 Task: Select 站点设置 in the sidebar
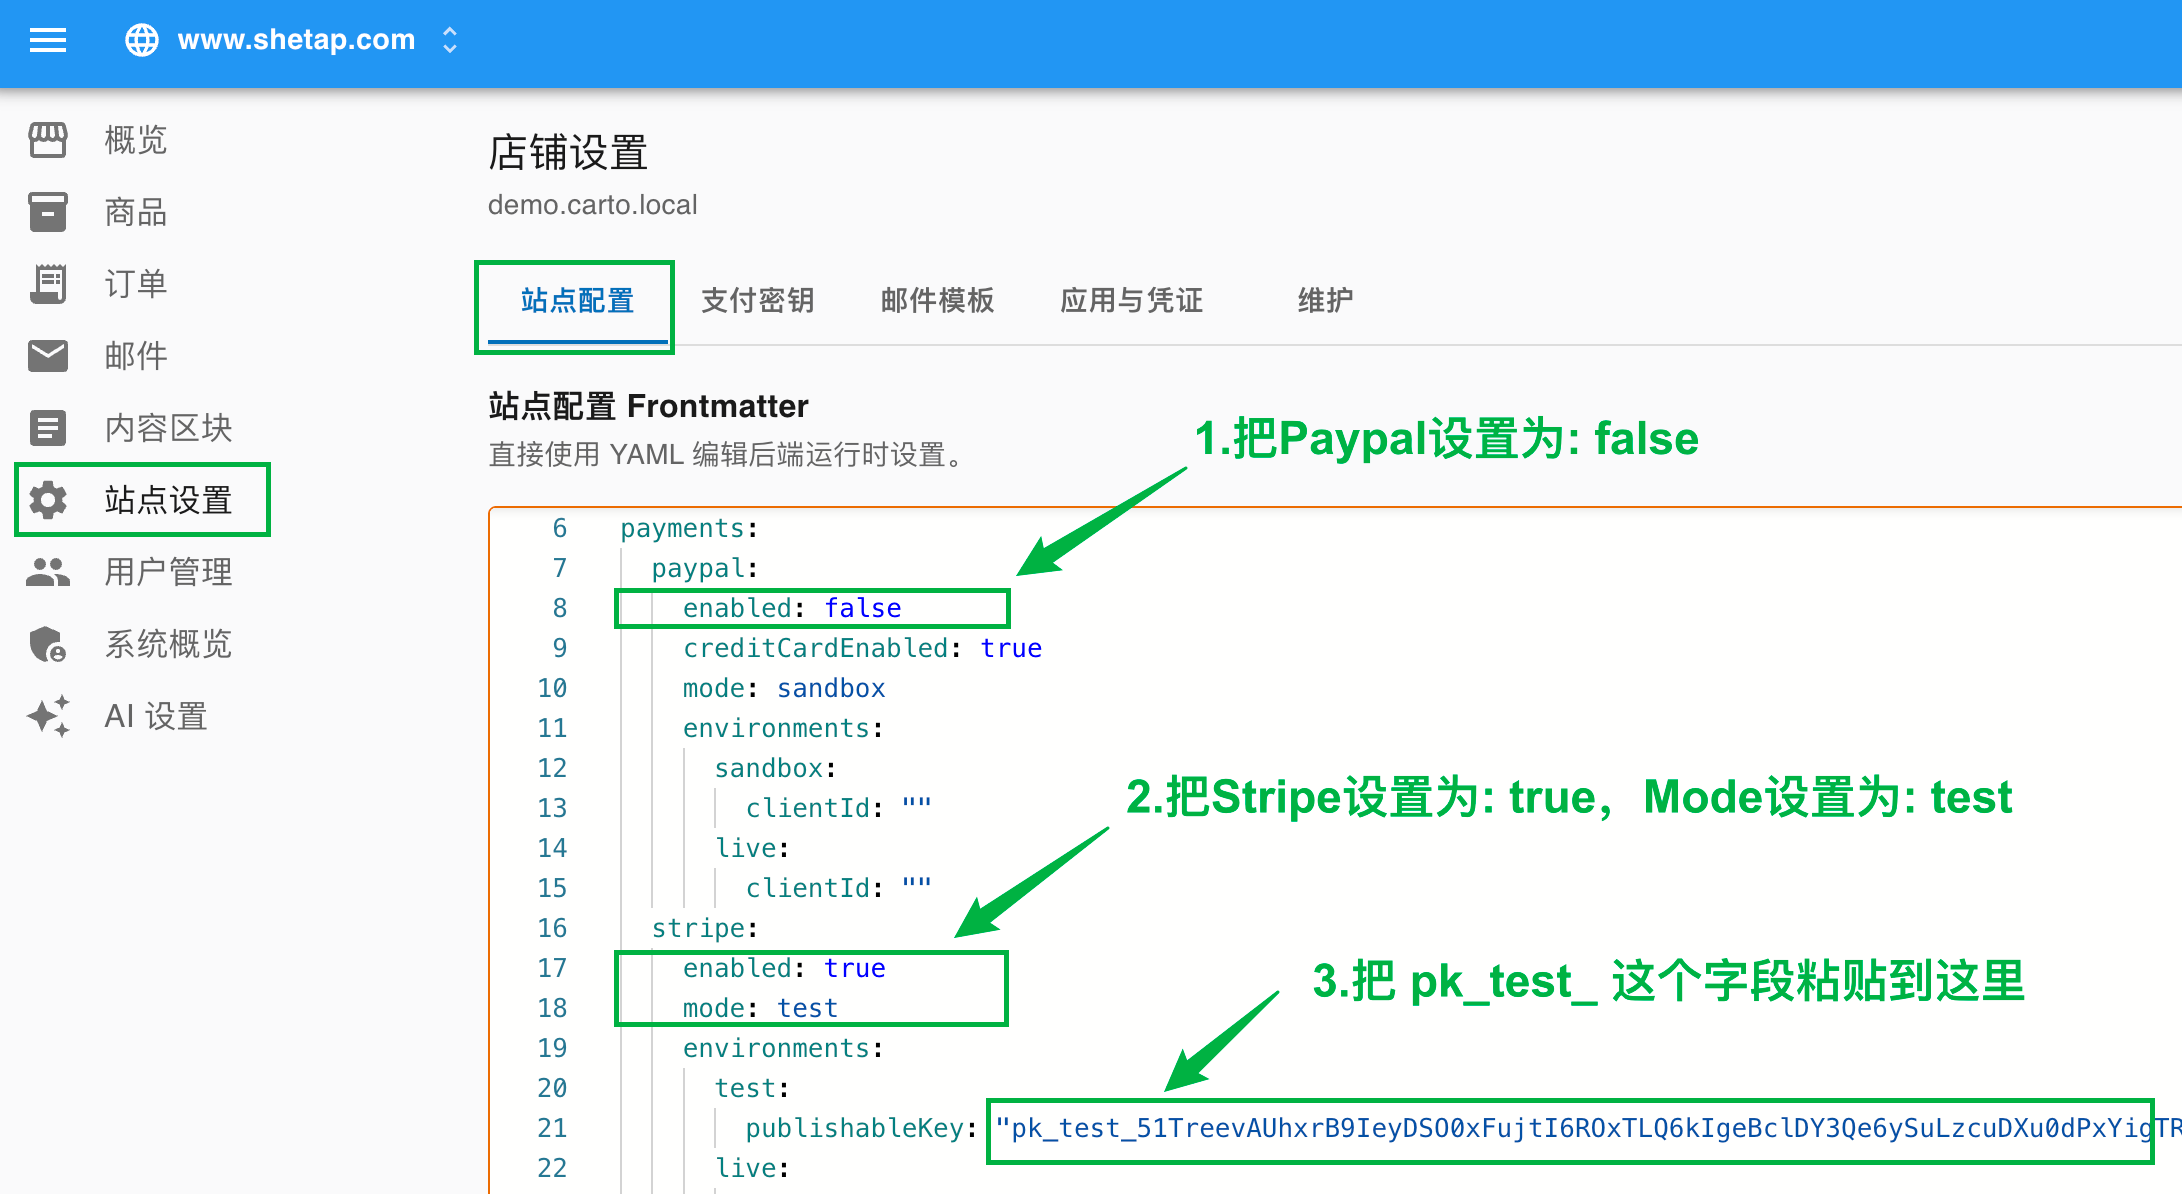(168, 500)
